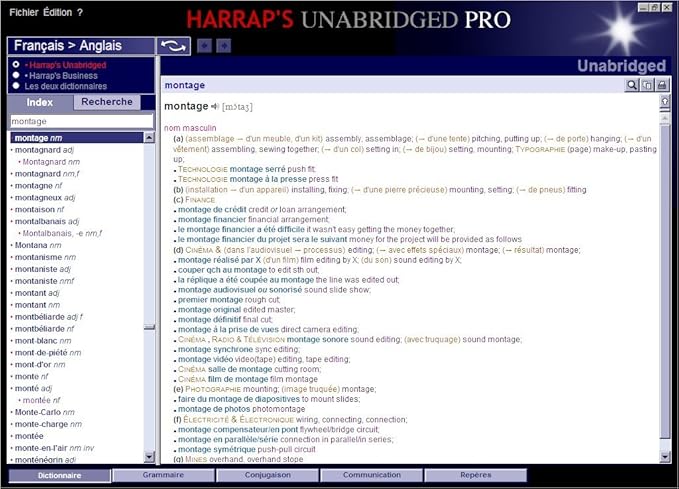
Task: Click the phrase 'montage de crédit' in entry
Action: pos(212,209)
